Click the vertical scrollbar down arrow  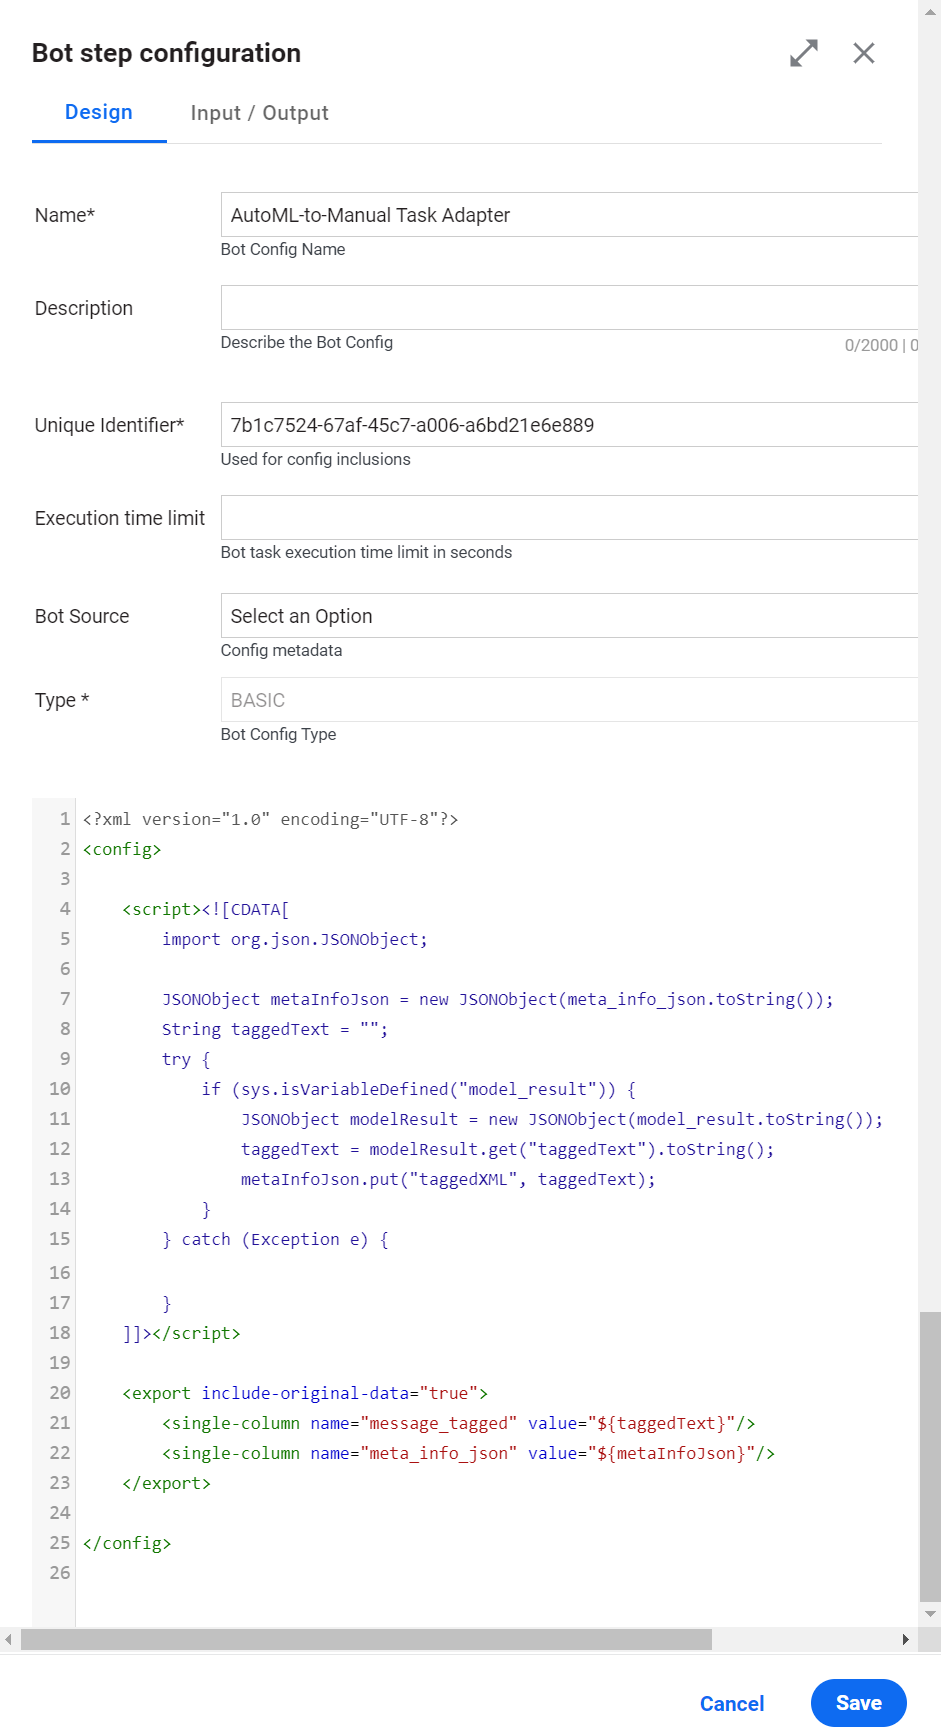931,1613
